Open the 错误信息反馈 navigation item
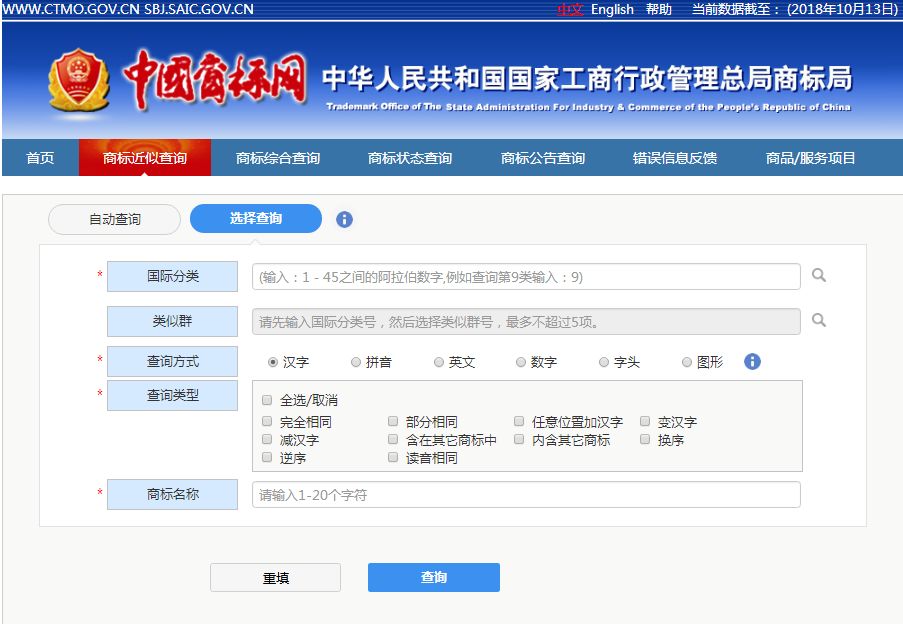Image resolution: width=903 pixels, height=624 pixels. click(675, 158)
